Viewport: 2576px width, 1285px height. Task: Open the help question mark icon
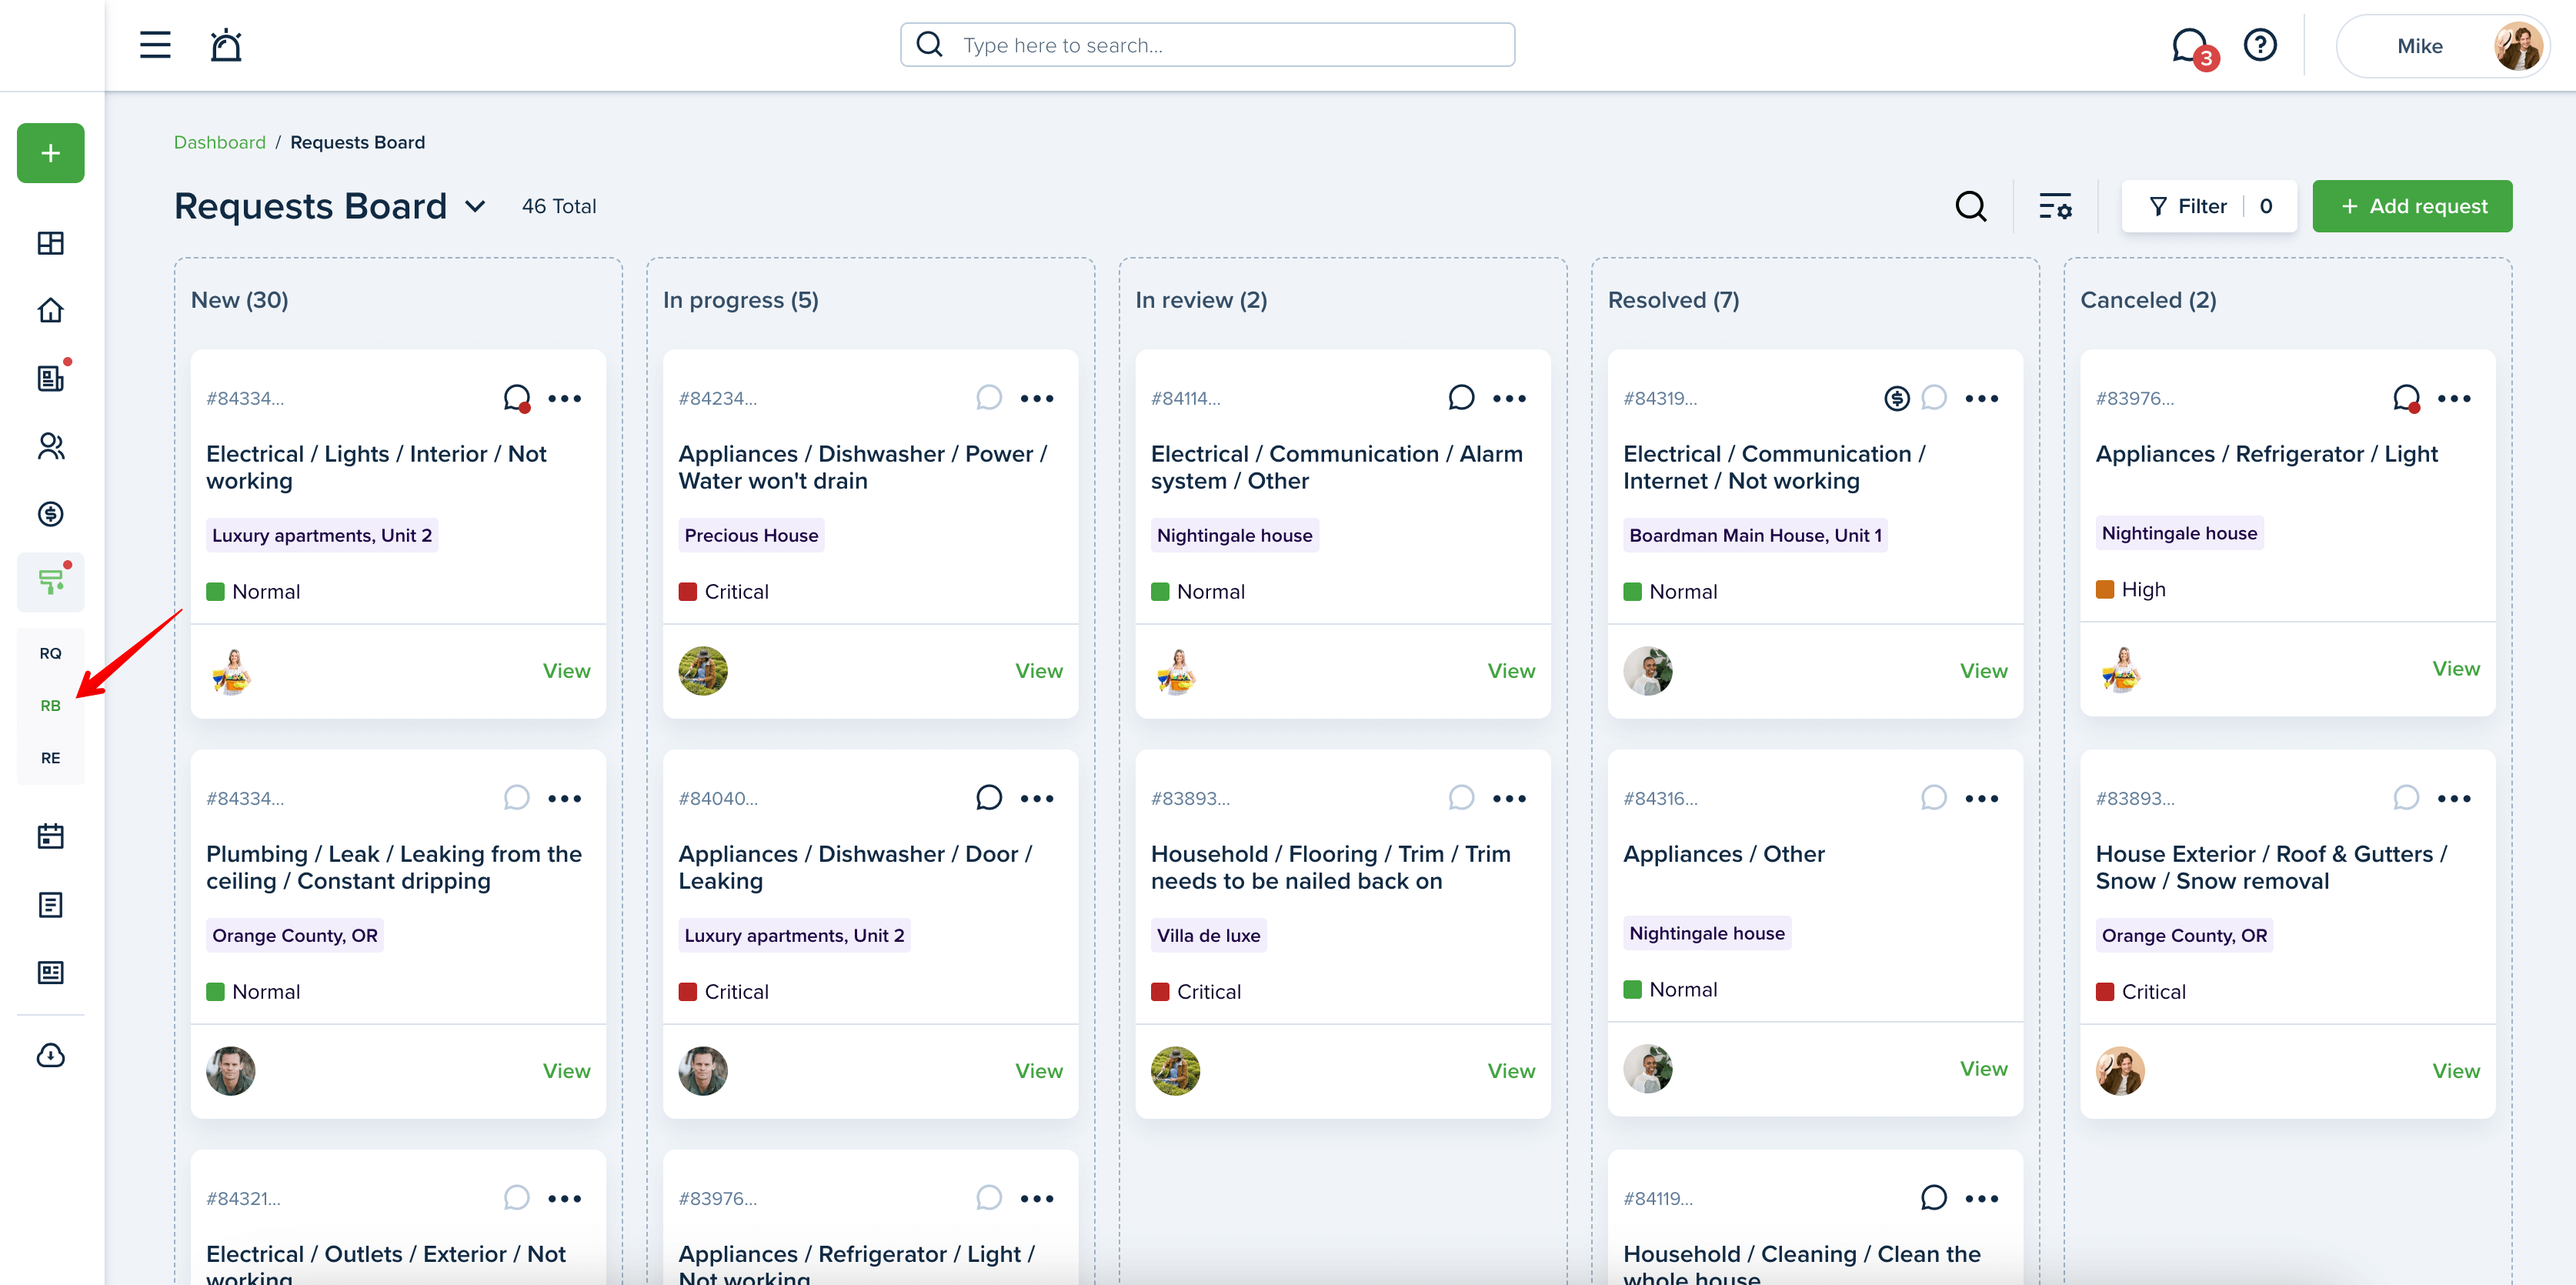2260,45
